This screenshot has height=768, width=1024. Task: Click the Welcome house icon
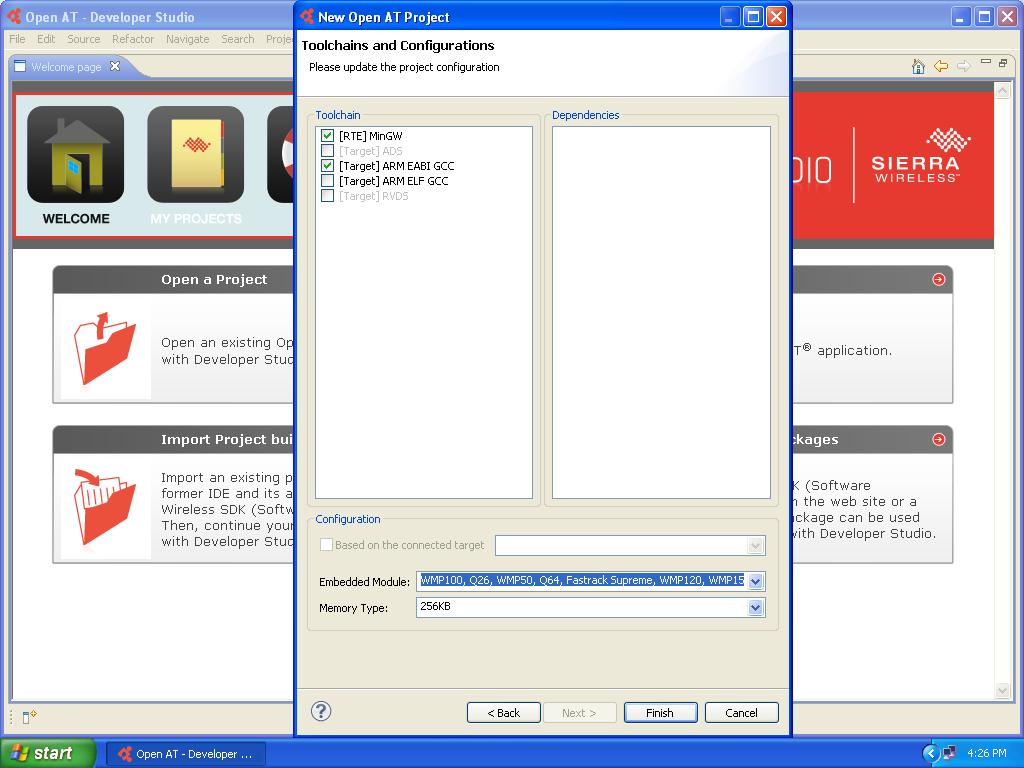coord(76,155)
